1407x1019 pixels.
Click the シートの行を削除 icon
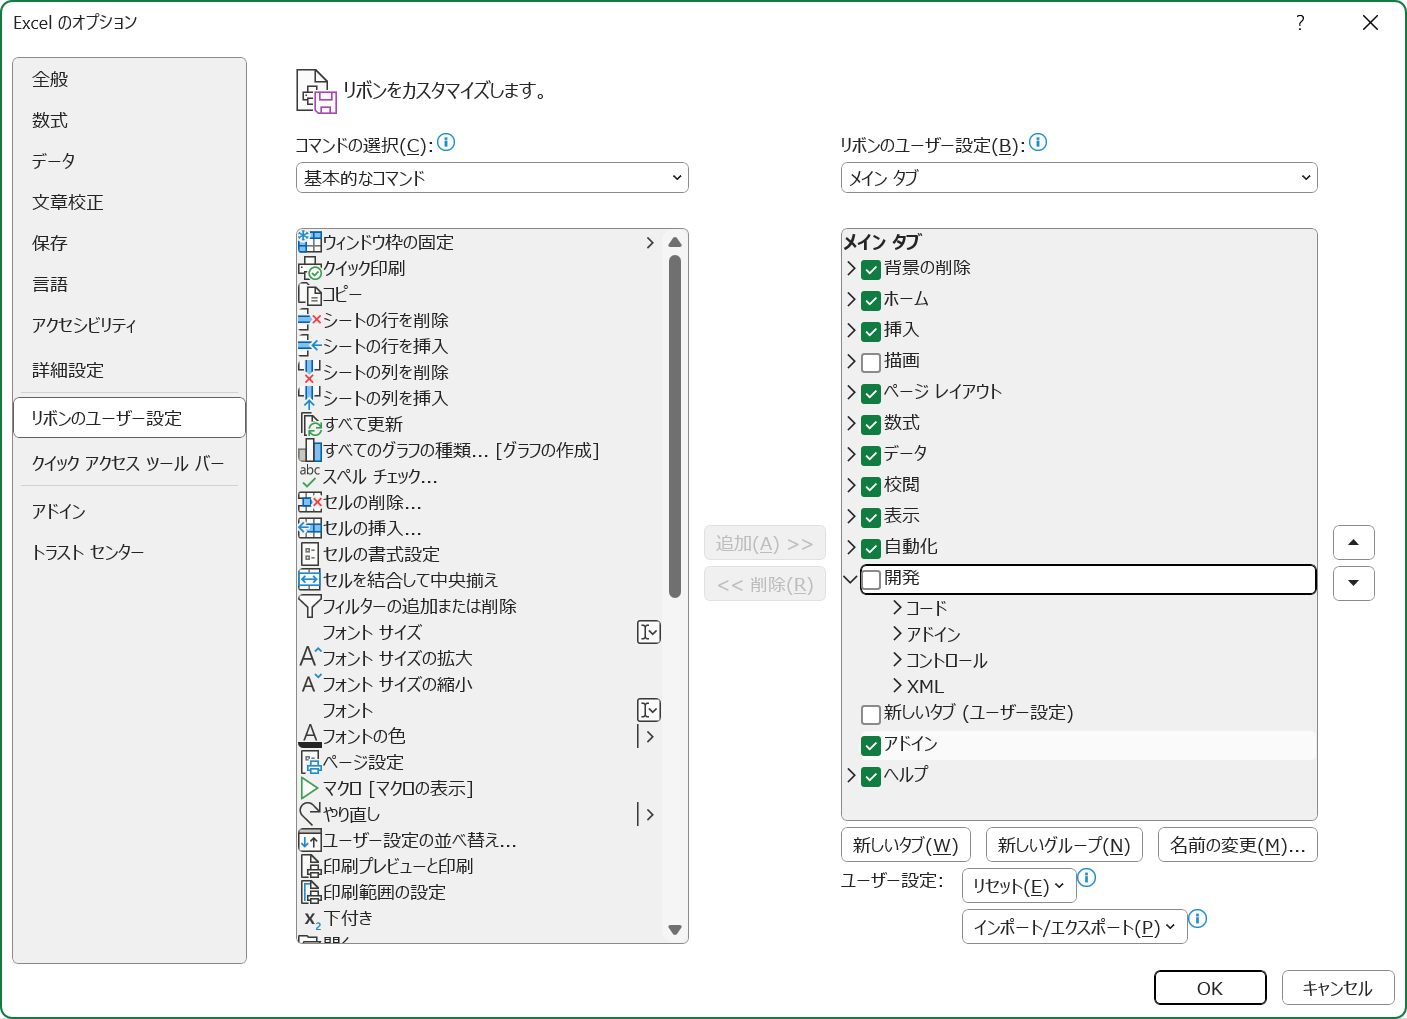point(310,320)
